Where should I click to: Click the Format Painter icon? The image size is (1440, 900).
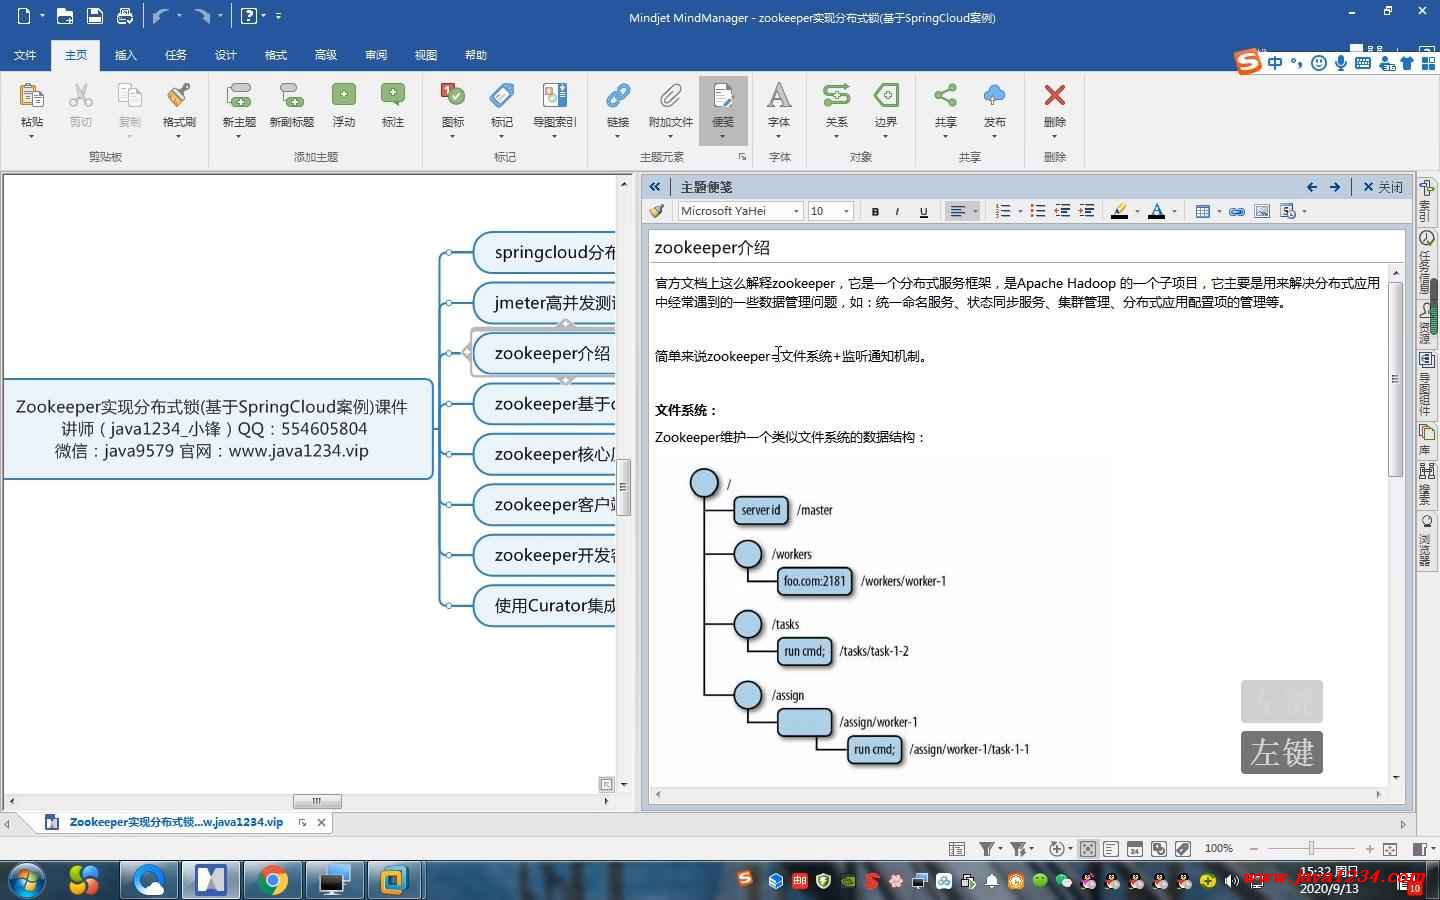click(x=179, y=96)
